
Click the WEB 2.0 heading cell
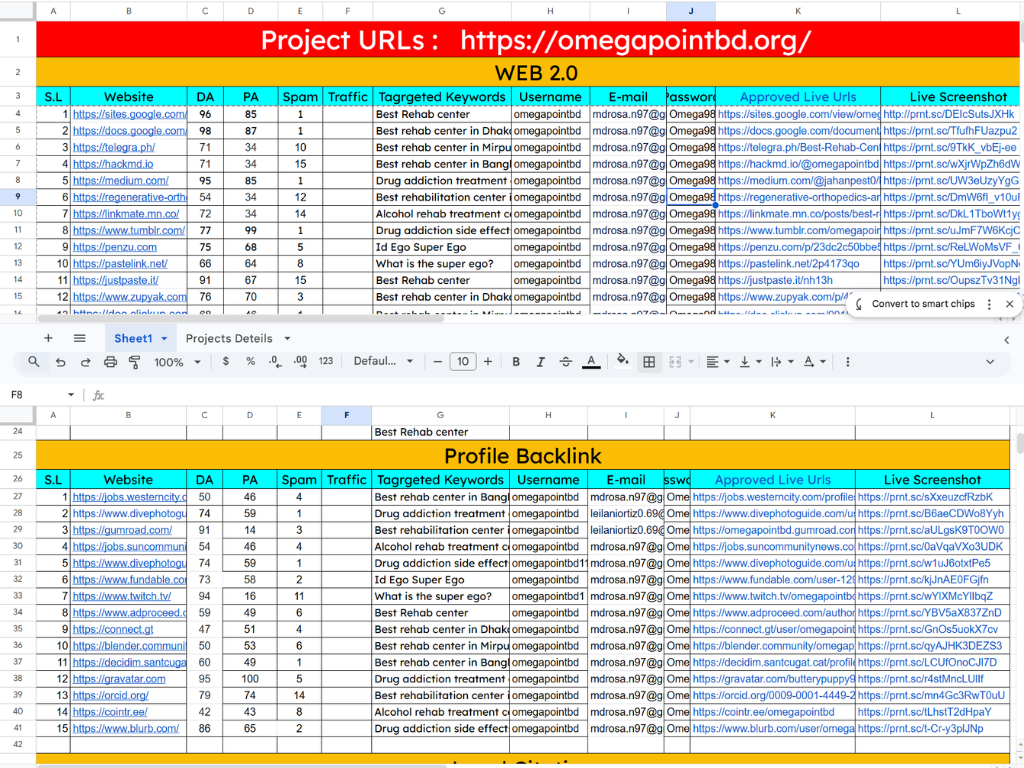[530, 72]
